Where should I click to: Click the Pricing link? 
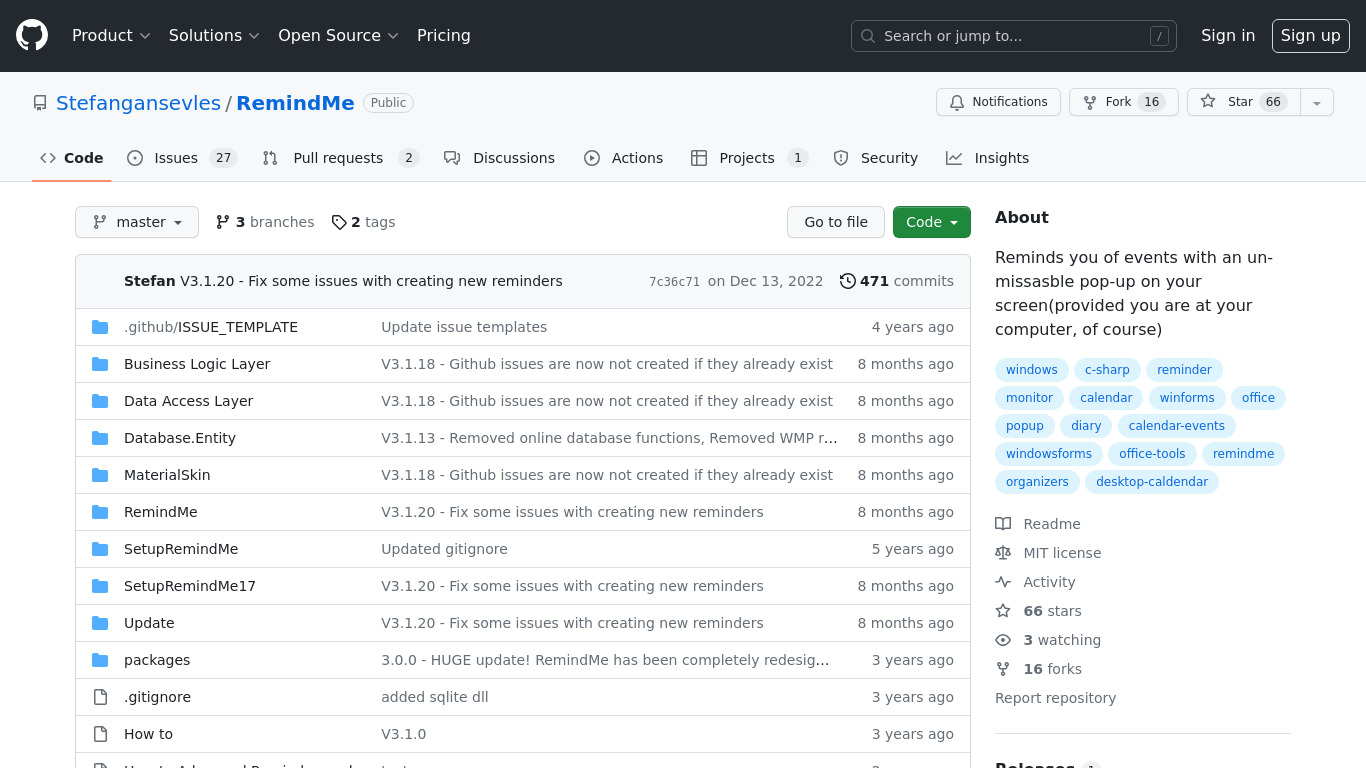click(x=444, y=36)
